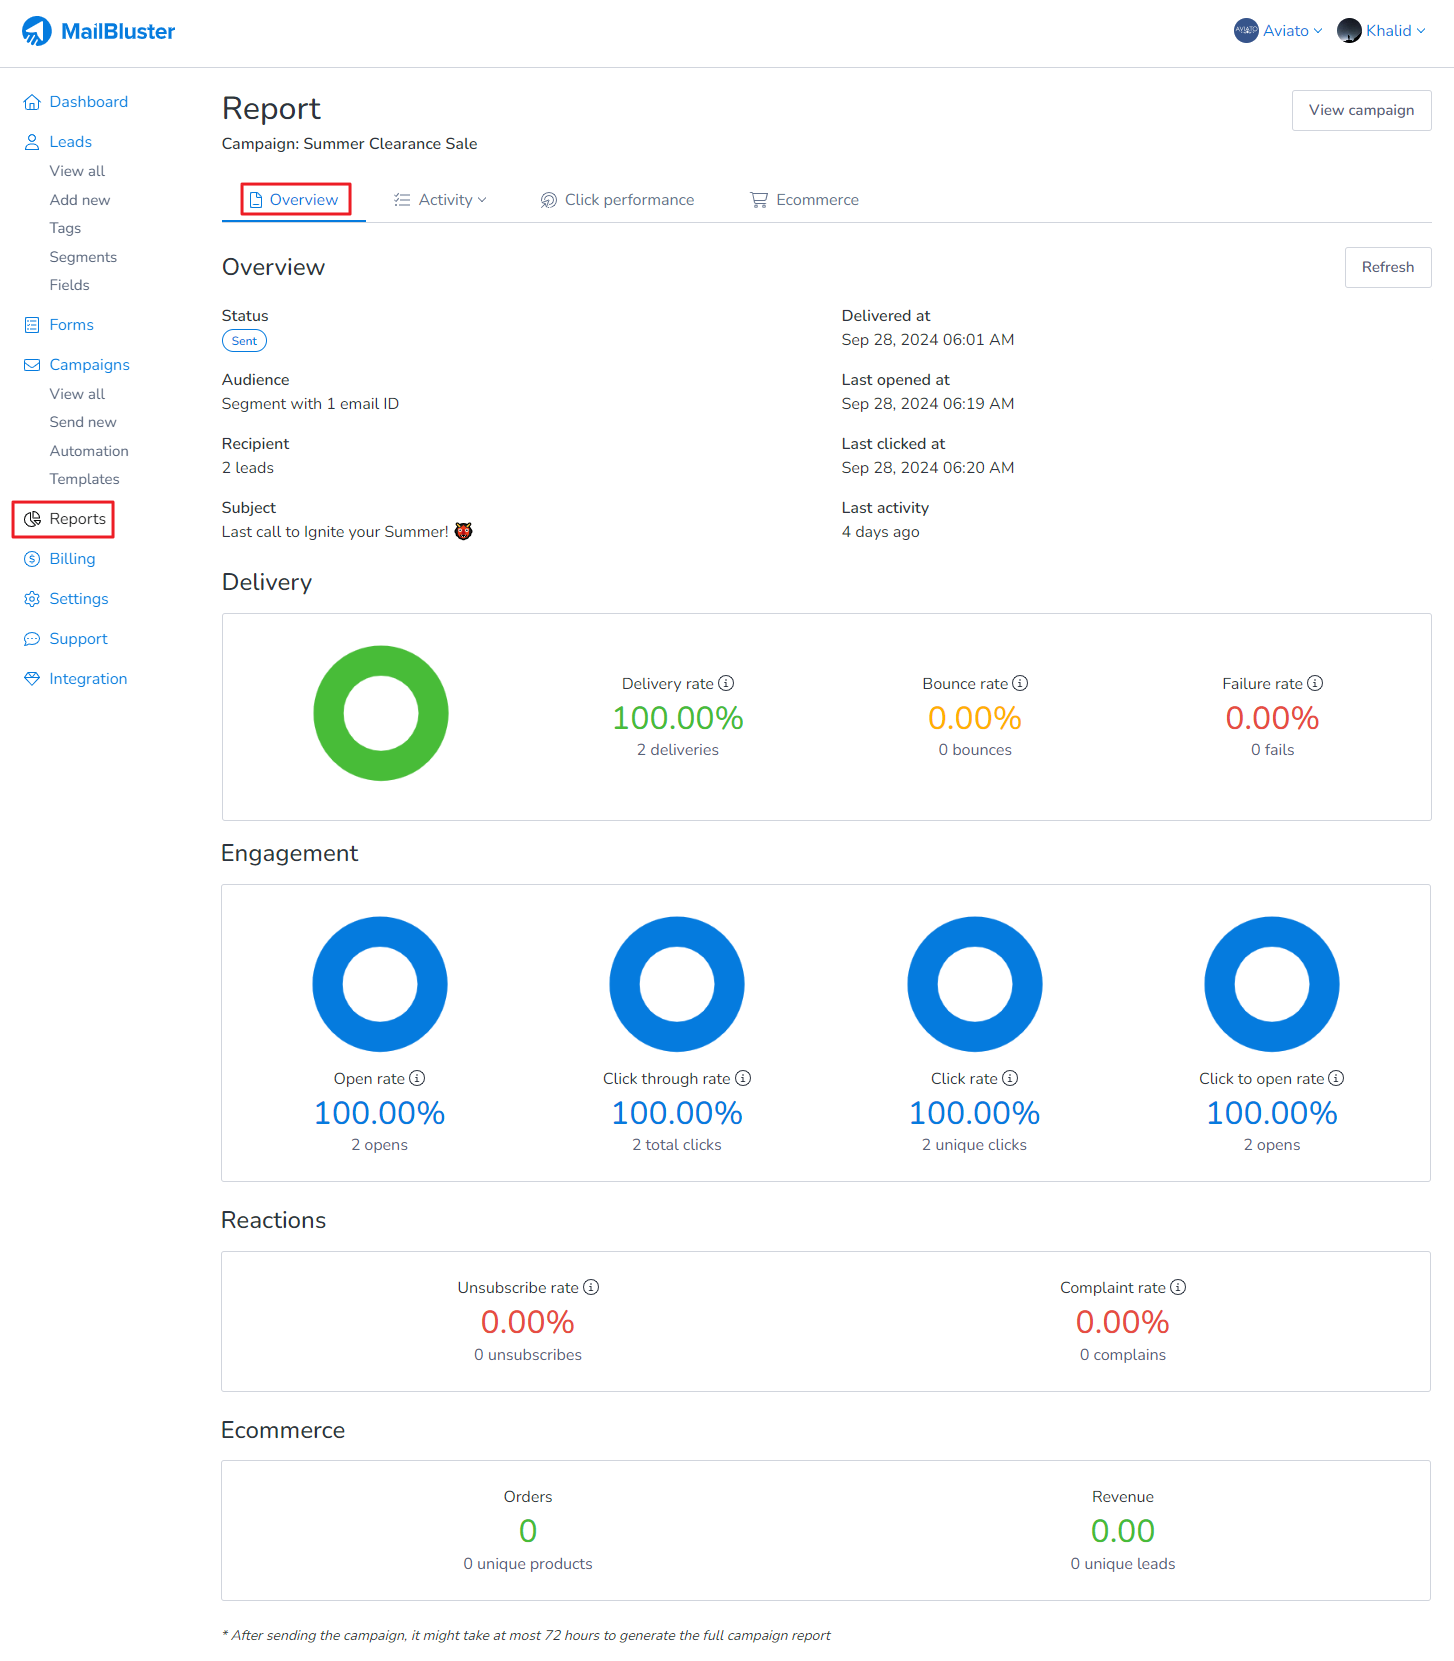Image resolution: width=1454 pixels, height=1661 pixels.
Task: Open Automation under Campaigns
Action: [x=89, y=451]
